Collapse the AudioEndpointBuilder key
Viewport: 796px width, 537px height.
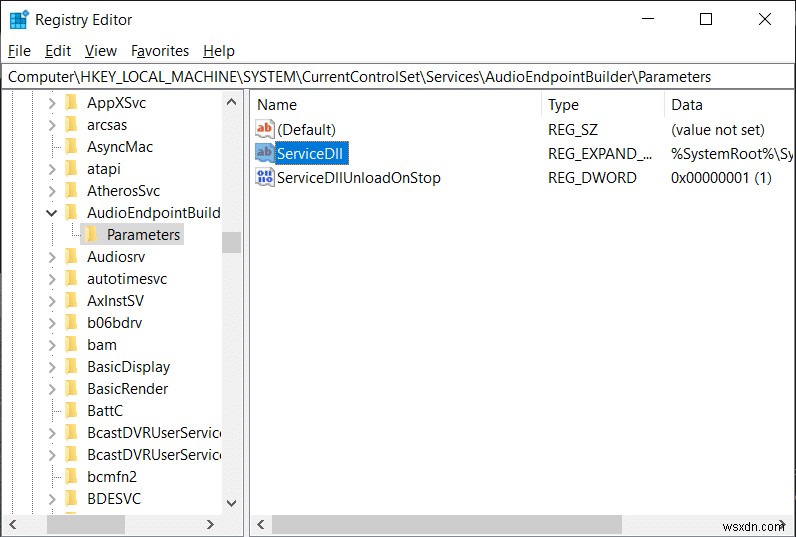pyautogui.click(x=52, y=213)
